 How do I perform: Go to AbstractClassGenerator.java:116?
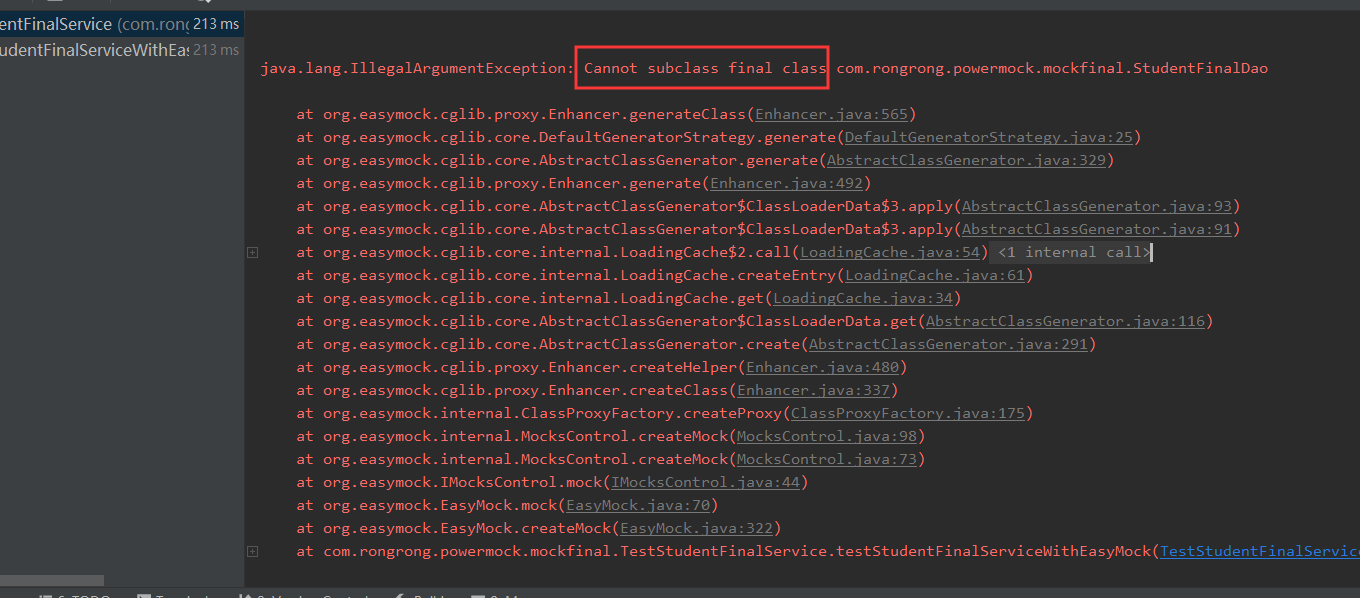pyautogui.click(x=1066, y=322)
